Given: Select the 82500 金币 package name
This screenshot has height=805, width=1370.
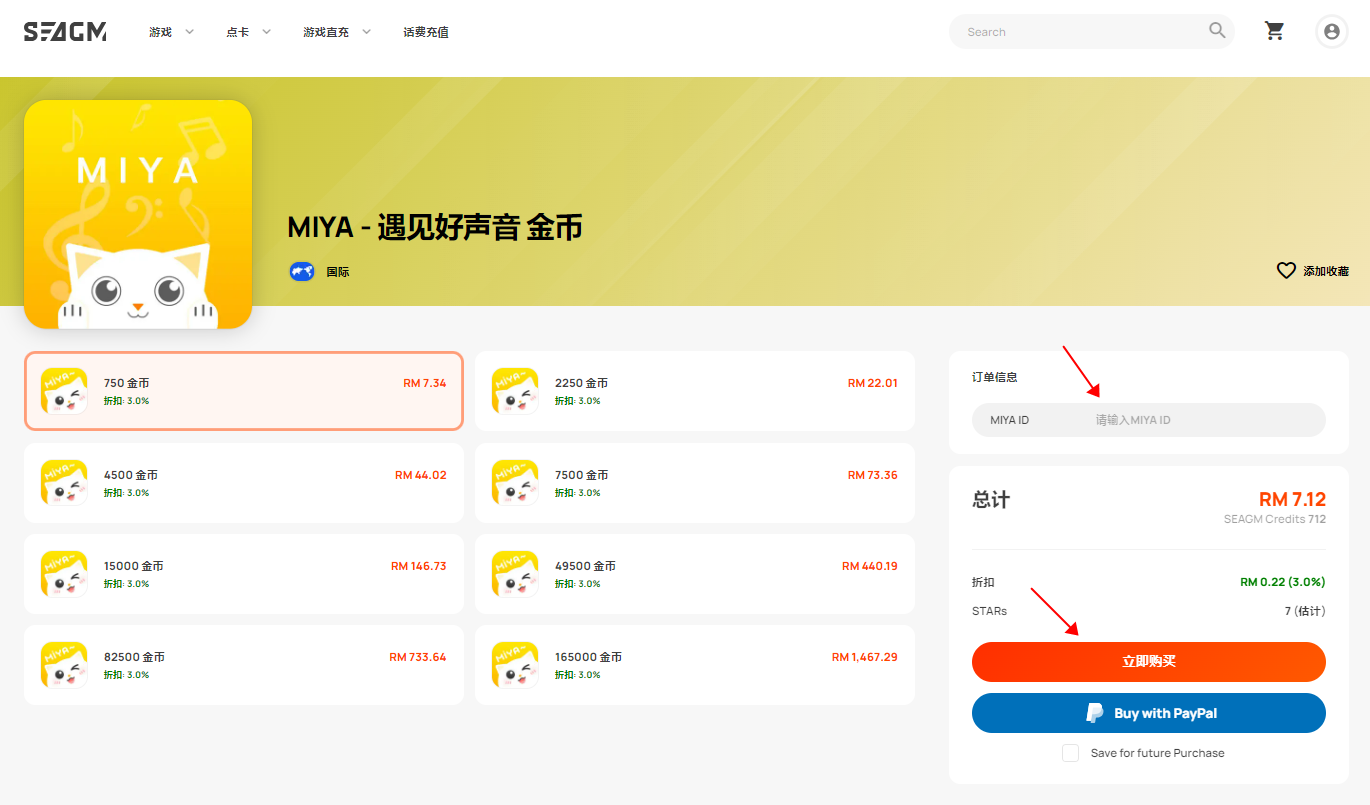Looking at the screenshot, I should coord(134,657).
